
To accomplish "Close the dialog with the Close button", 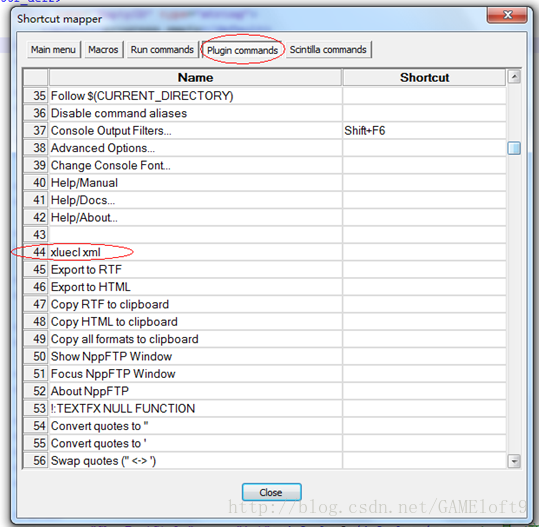I will pos(272,492).
